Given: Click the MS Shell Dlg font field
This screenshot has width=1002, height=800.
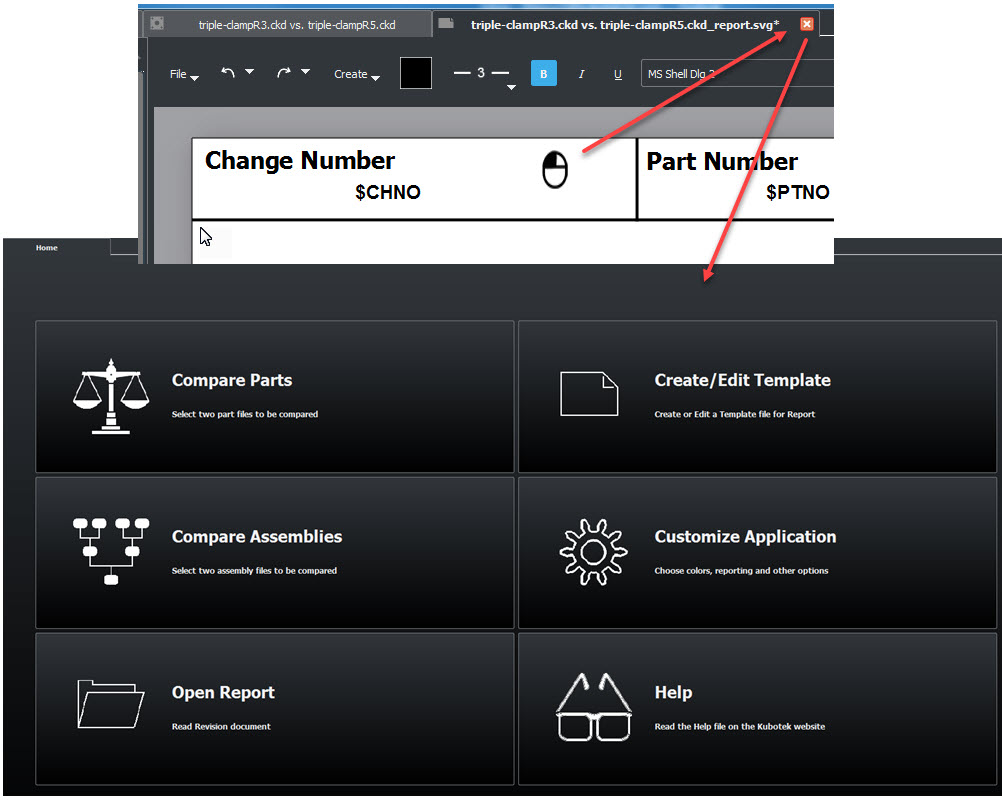Looking at the screenshot, I should coord(736,74).
